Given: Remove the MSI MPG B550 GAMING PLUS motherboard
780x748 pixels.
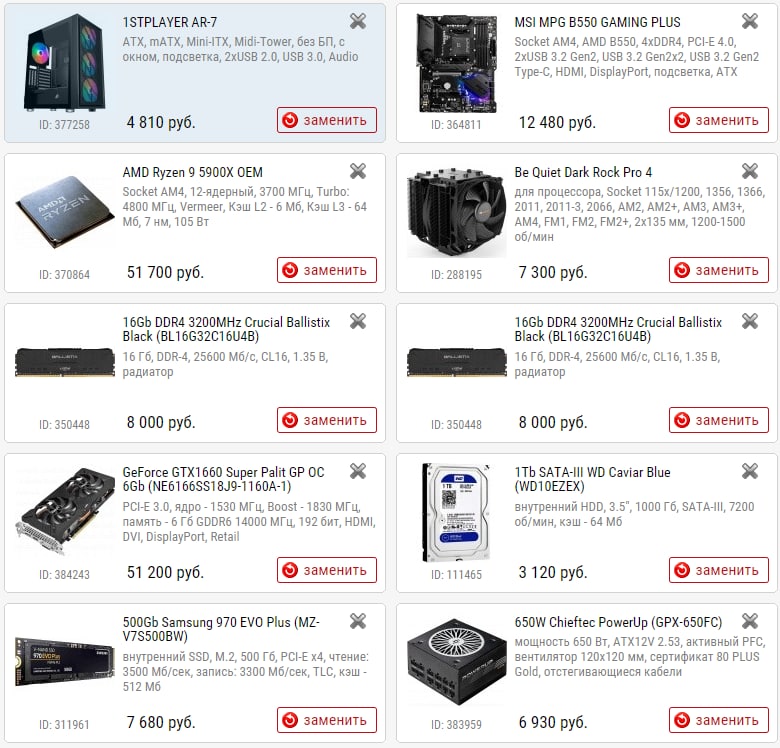Looking at the screenshot, I should (x=750, y=21).
